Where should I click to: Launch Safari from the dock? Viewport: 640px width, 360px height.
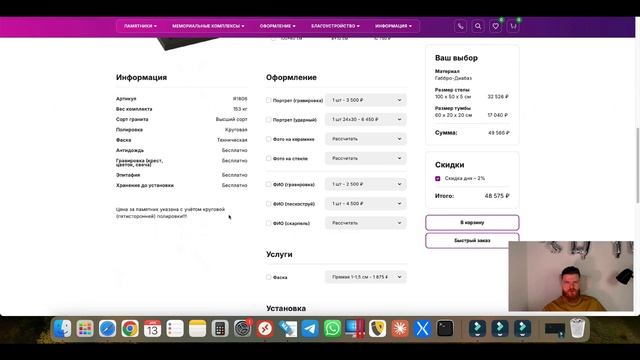(x=107, y=329)
